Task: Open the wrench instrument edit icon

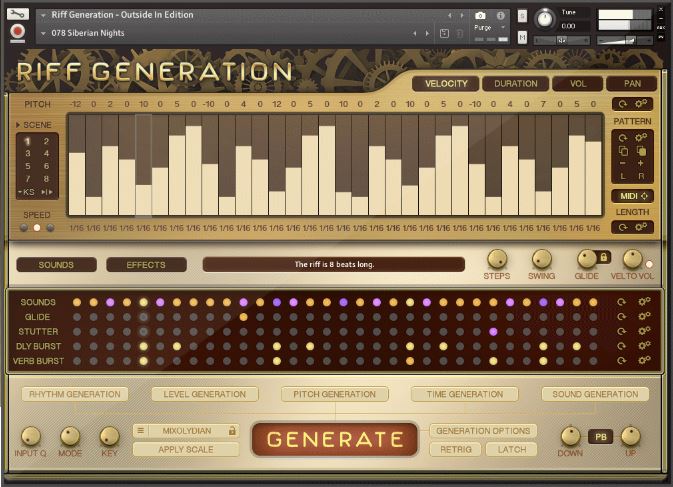Action: [18, 14]
